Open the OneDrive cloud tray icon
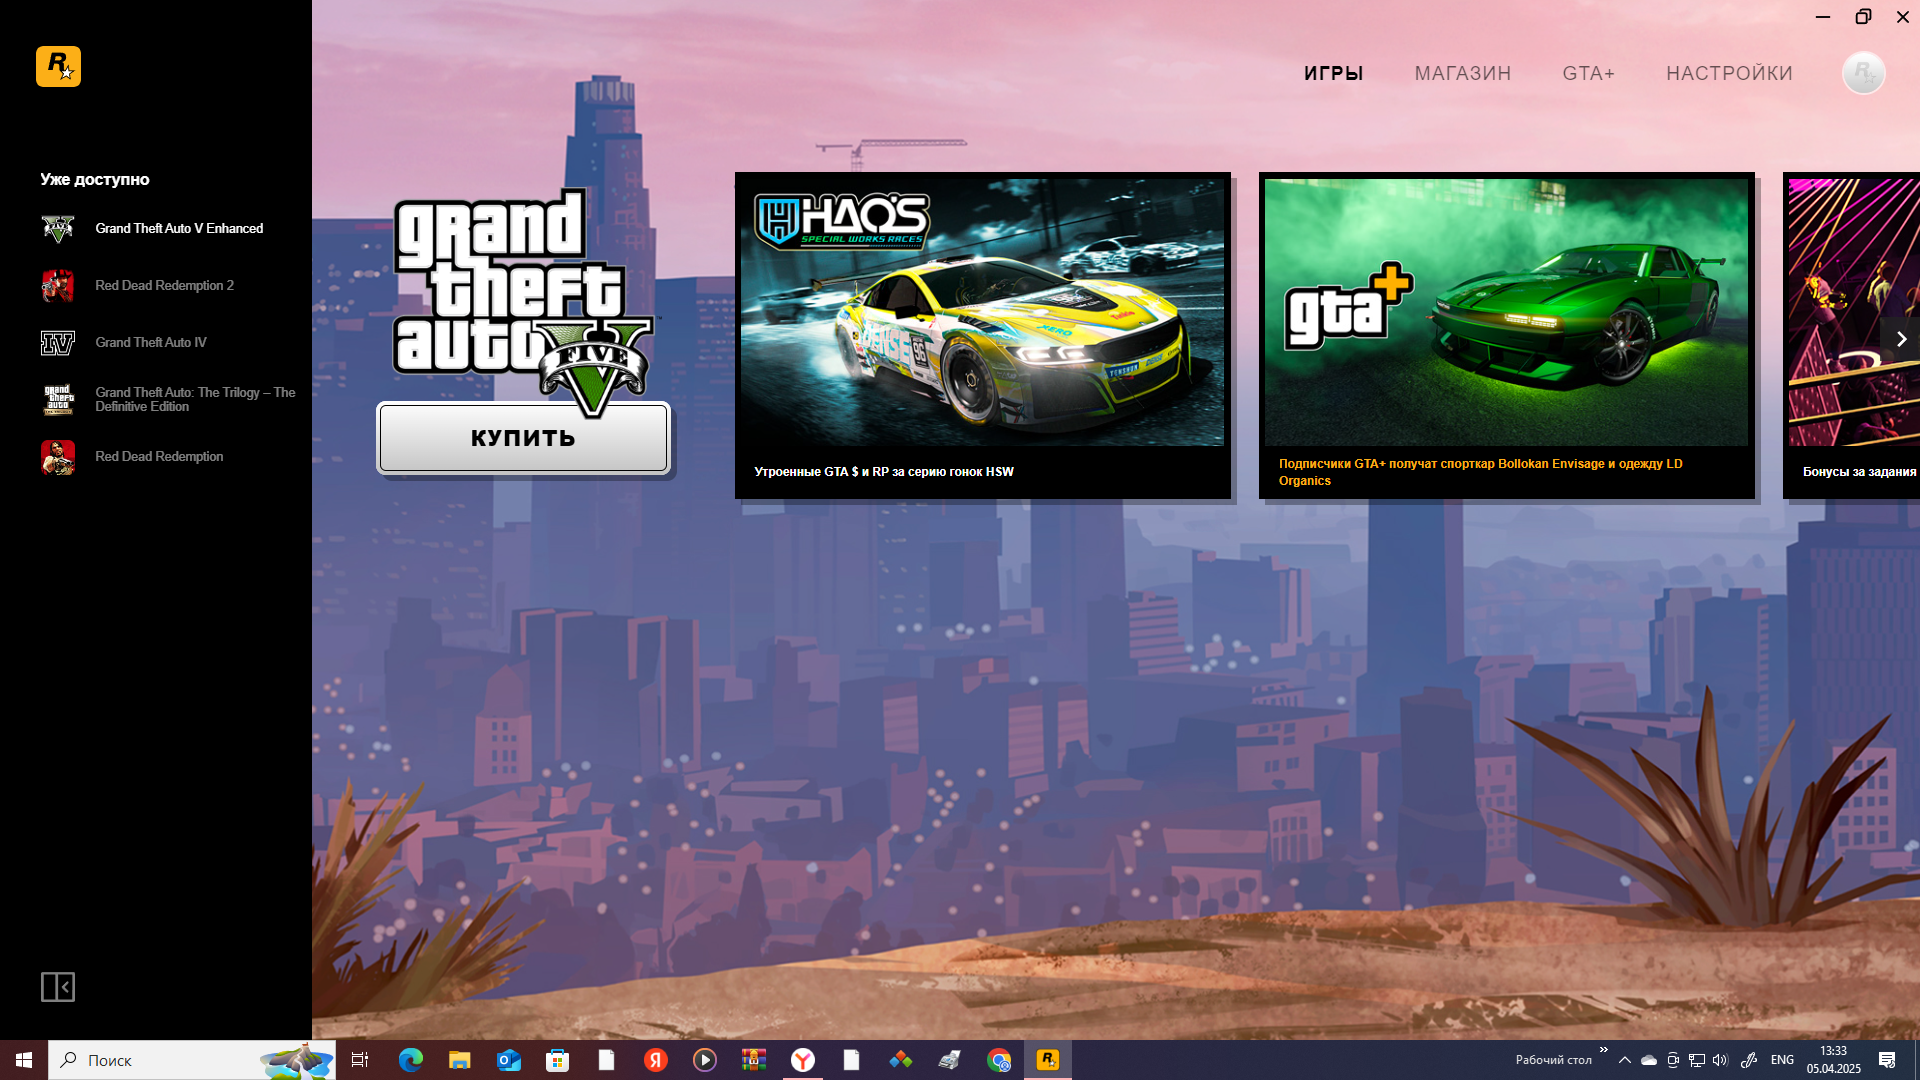The width and height of the screenshot is (1920, 1080). click(x=1649, y=1060)
